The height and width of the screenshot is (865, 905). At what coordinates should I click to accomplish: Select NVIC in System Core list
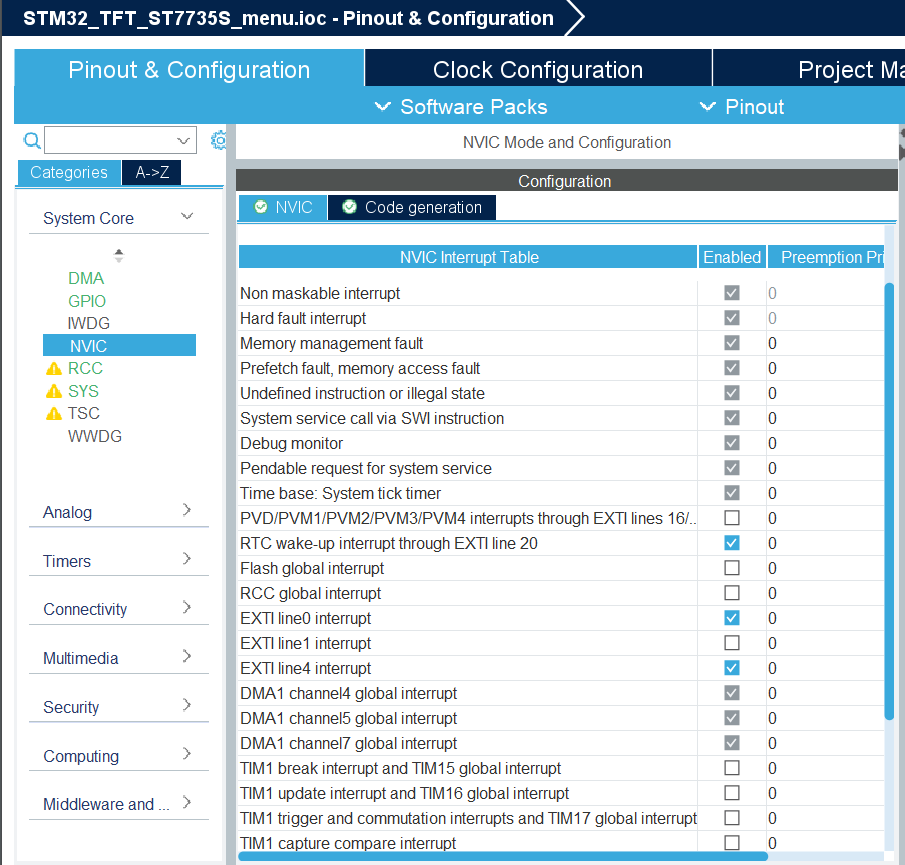pyautogui.click(x=119, y=346)
